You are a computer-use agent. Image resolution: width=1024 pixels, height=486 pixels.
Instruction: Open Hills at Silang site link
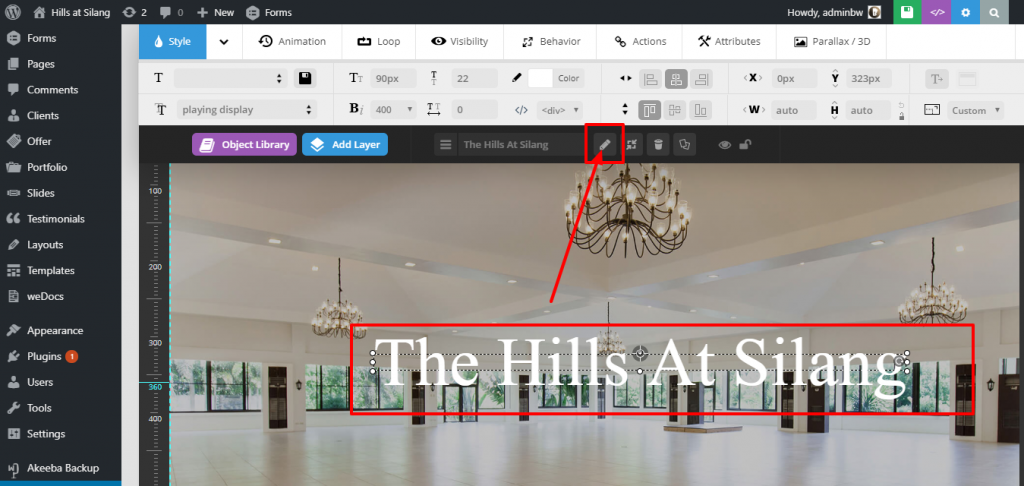pyautogui.click(x=72, y=12)
